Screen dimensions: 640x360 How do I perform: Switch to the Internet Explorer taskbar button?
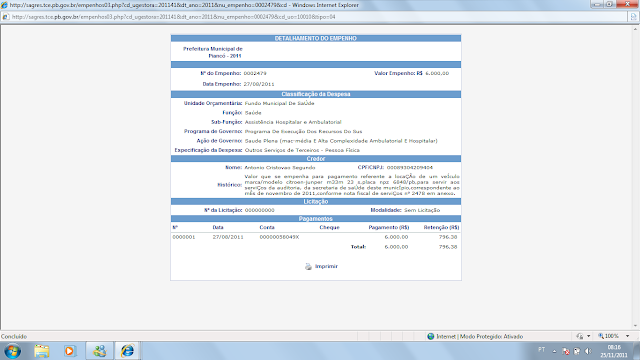click(x=127, y=351)
